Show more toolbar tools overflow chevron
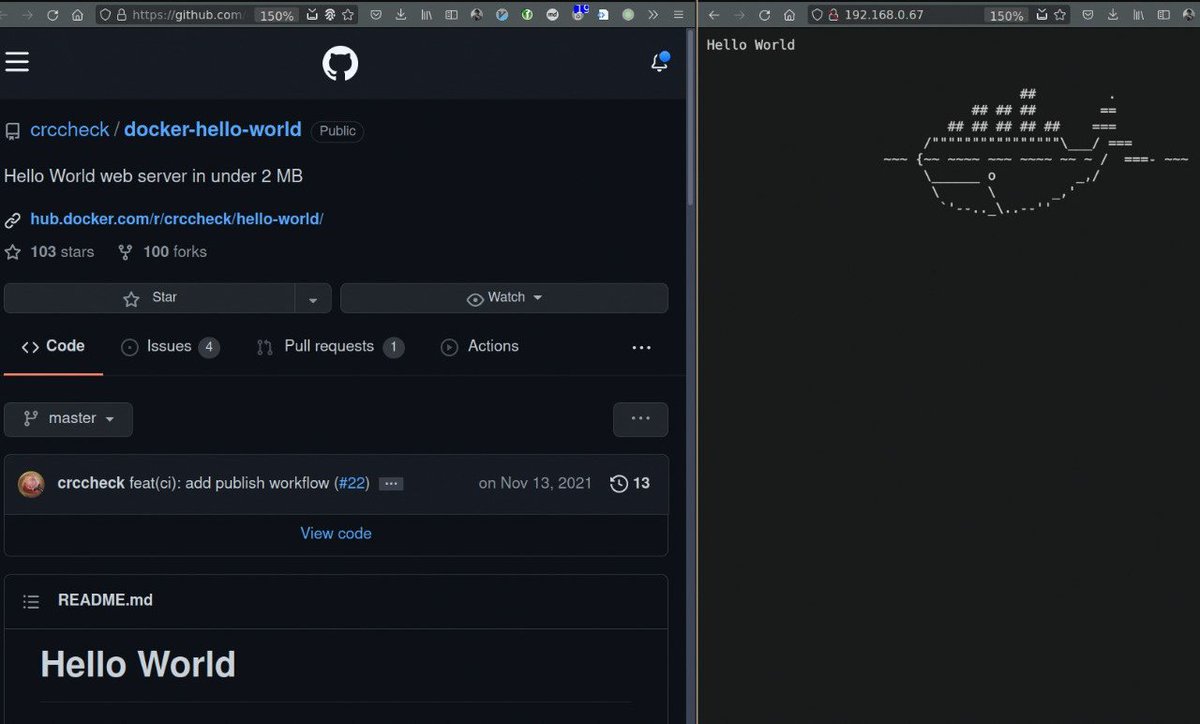The width and height of the screenshot is (1200, 724). 653,15
